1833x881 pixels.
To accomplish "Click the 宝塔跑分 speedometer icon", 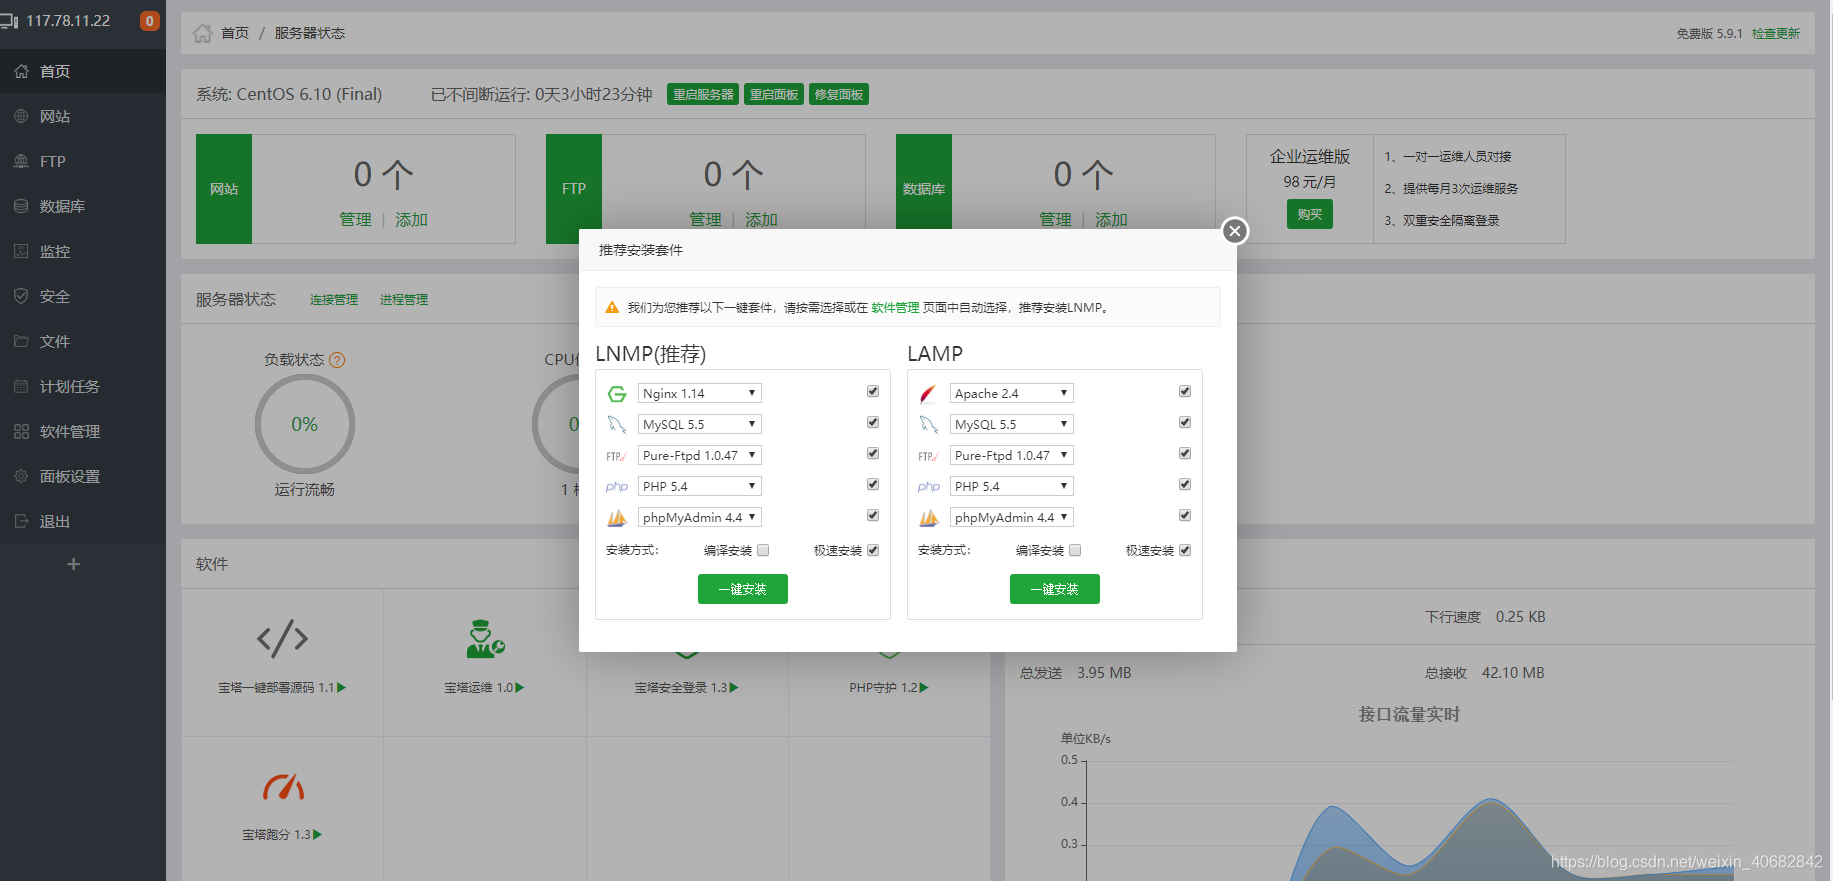I will click(283, 787).
